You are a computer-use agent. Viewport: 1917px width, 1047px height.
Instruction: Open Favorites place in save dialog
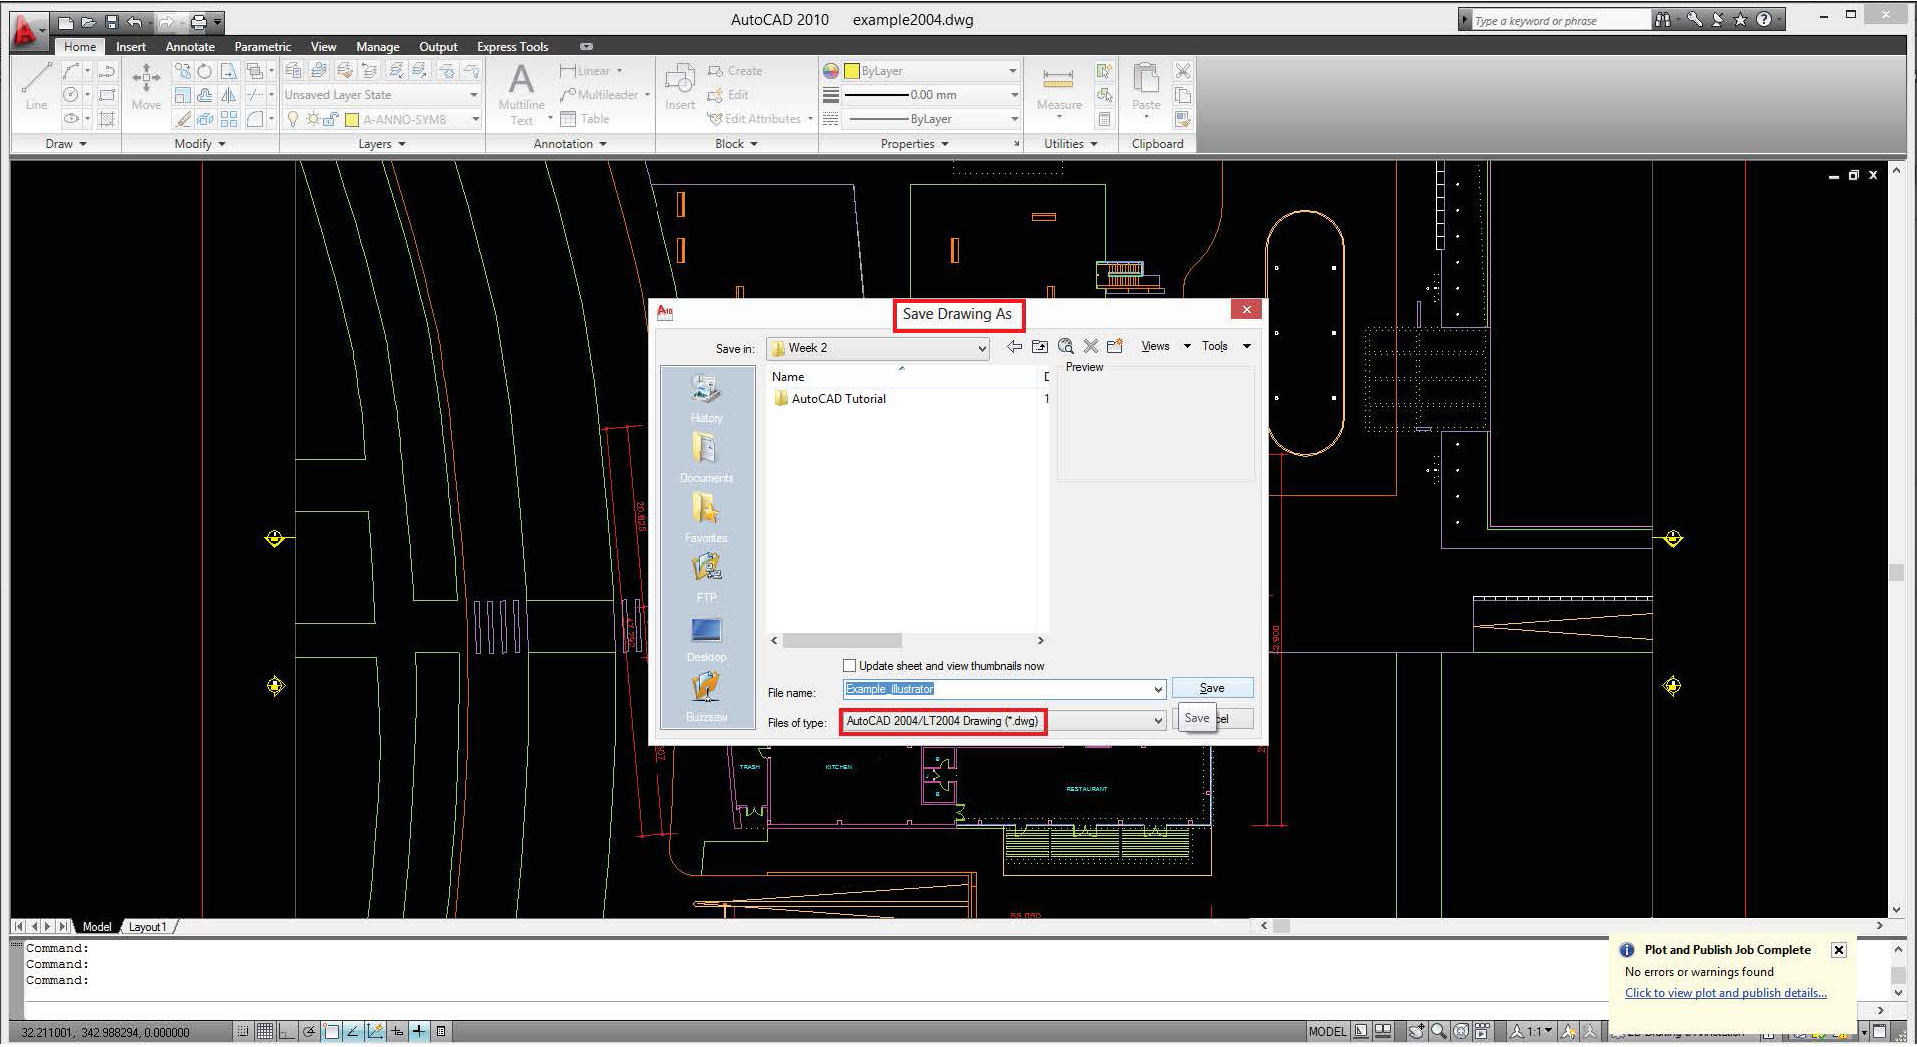706,518
